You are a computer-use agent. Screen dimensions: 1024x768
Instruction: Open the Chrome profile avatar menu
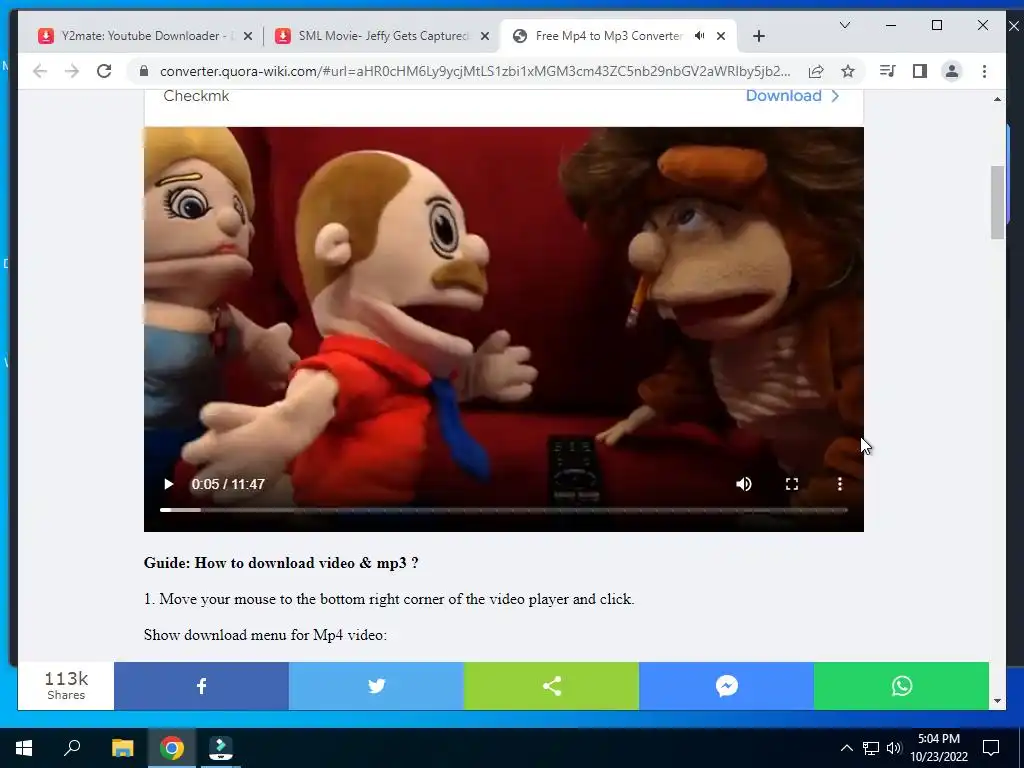point(952,71)
